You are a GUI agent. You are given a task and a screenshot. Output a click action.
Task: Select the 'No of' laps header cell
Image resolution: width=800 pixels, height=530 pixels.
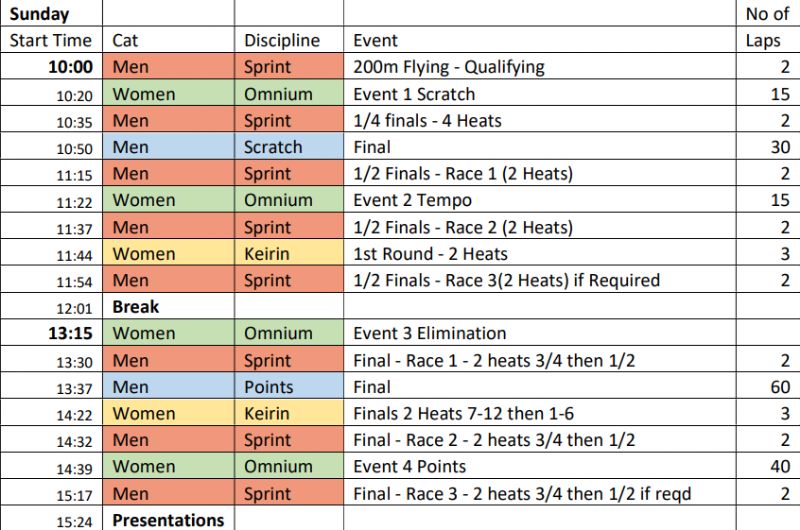[x=768, y=13]
